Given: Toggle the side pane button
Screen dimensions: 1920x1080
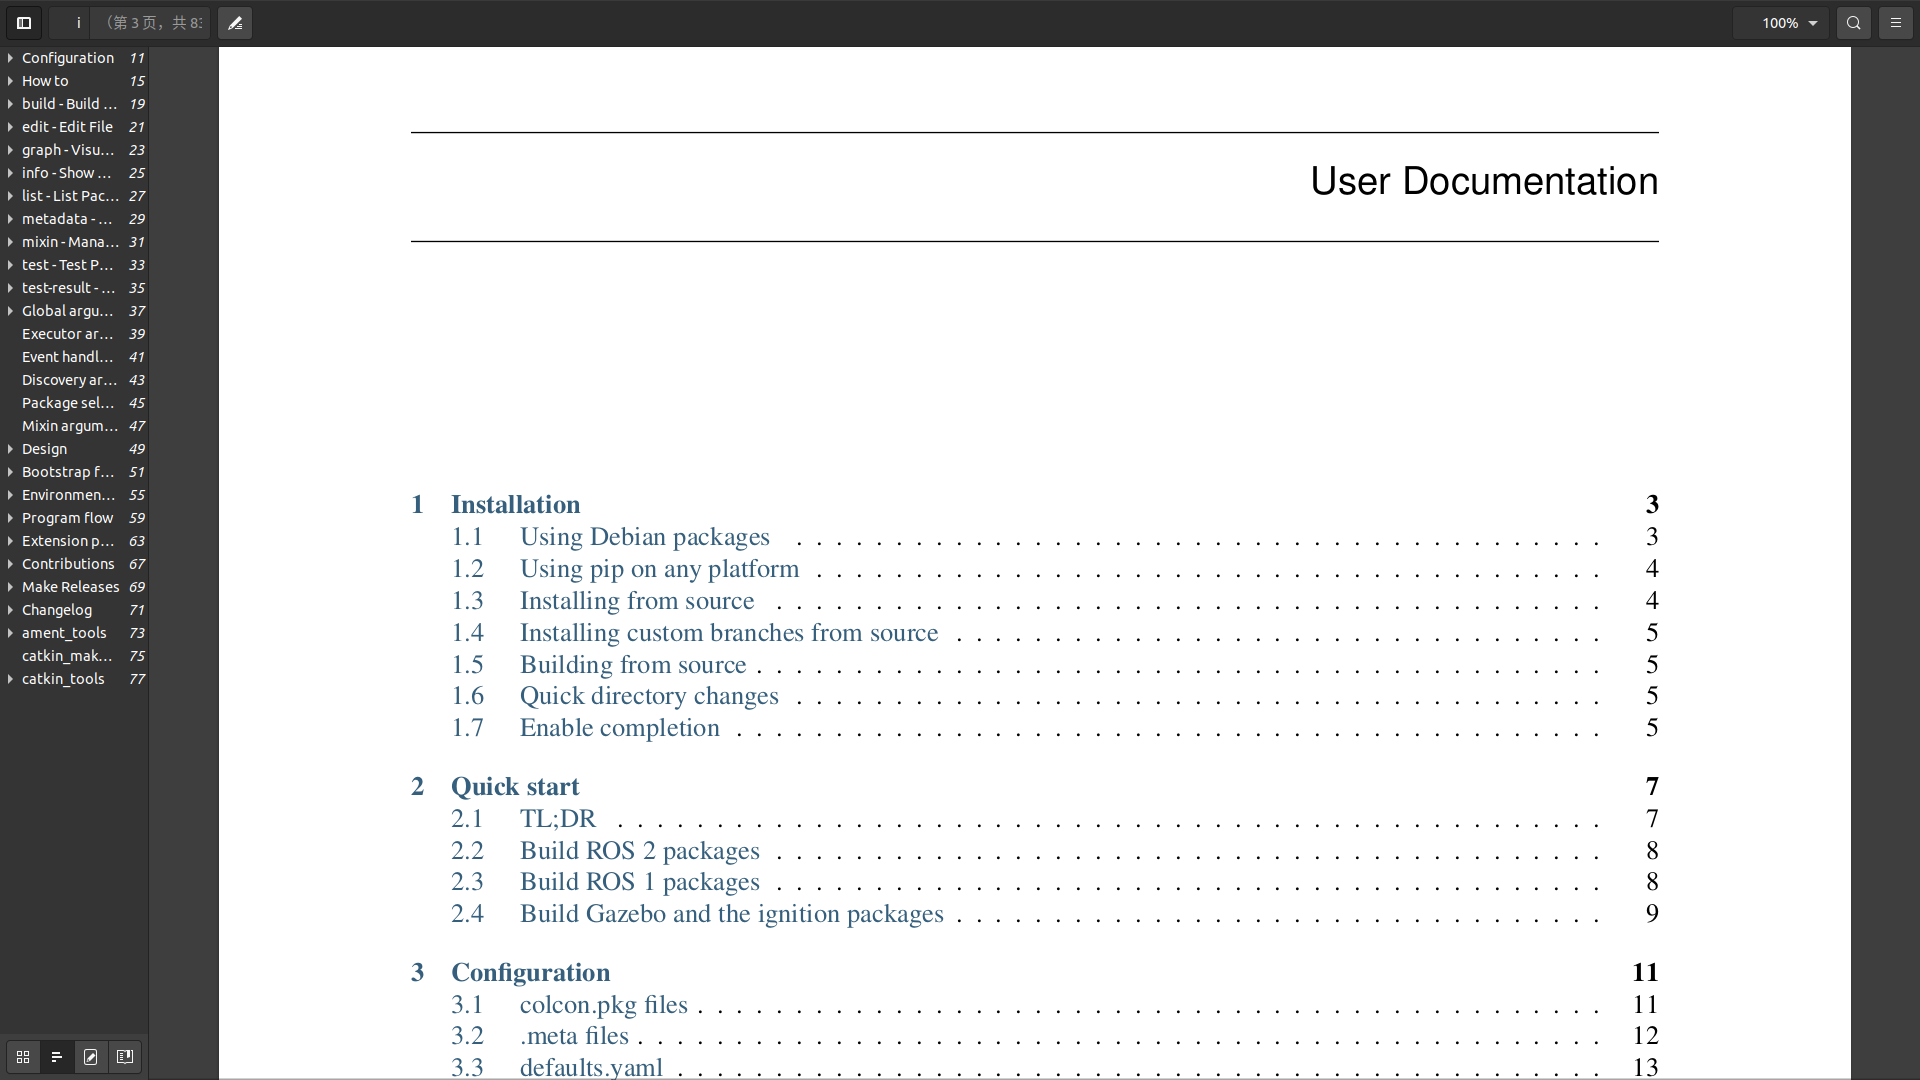Looking at the screenshot, I should (24, 23).
